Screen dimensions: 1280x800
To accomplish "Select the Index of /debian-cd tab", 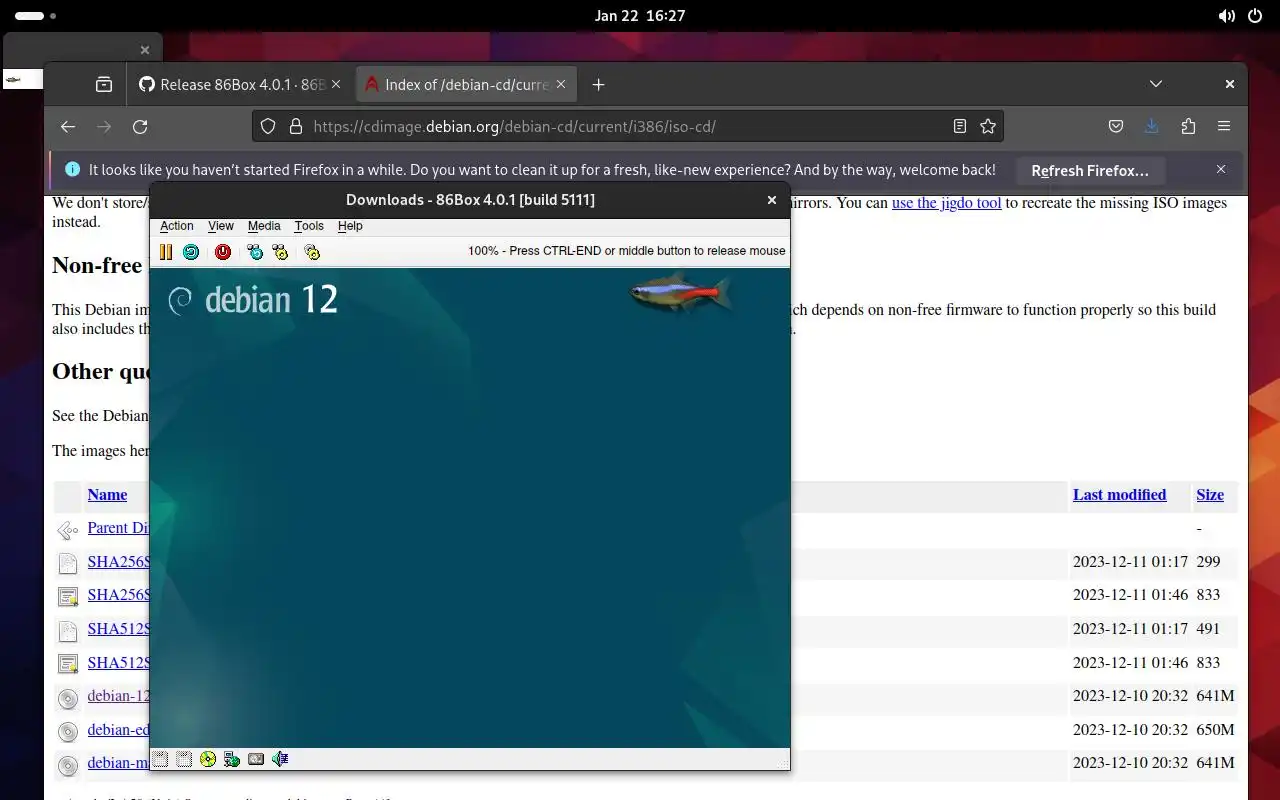I will click(467, 84).
